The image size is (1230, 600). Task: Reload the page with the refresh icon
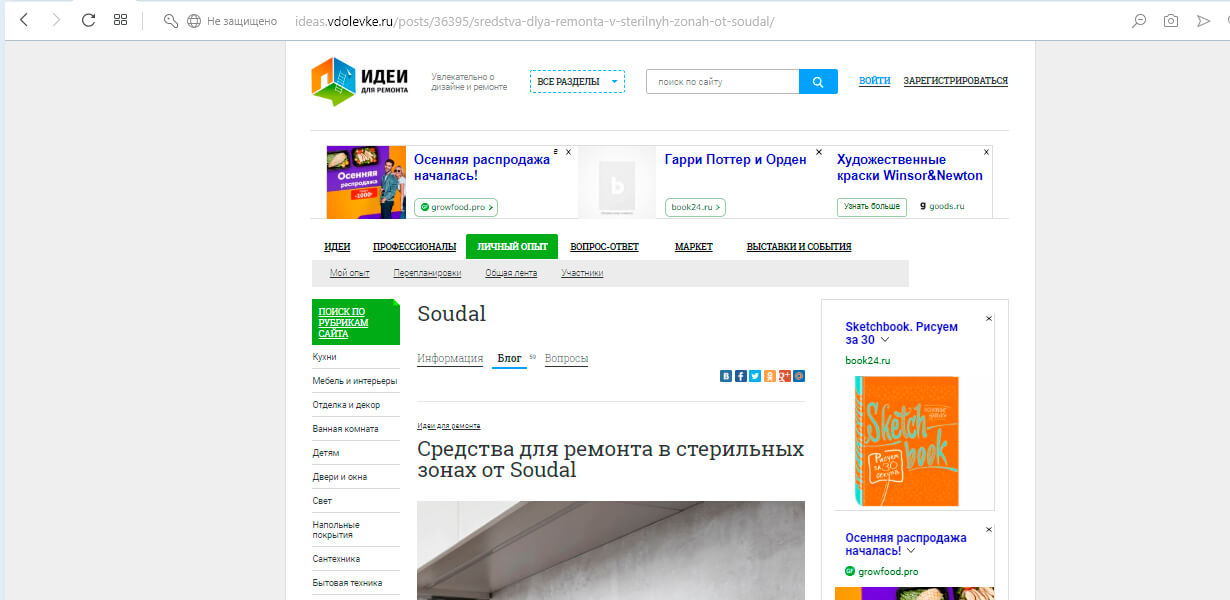(x=88, y=20)
